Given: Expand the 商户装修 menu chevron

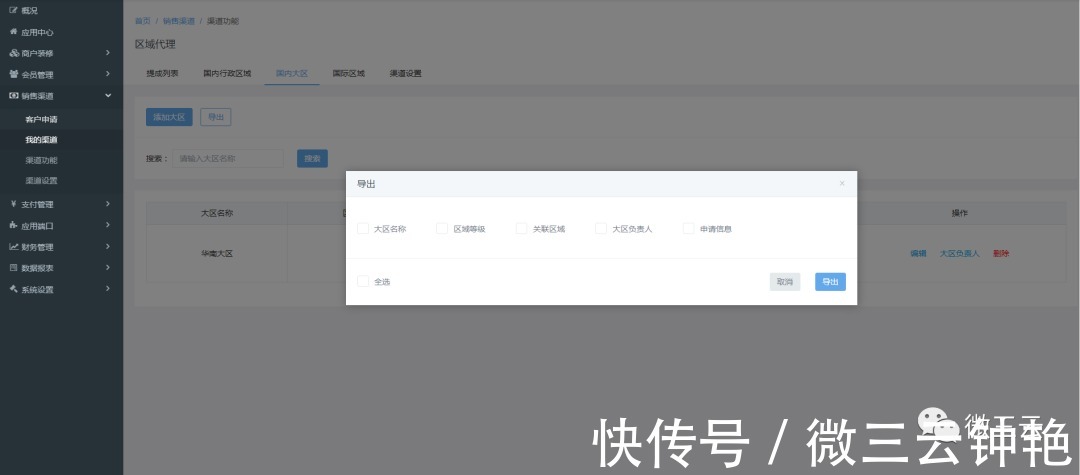Looking at the screenshot, I should click(108, 53).
